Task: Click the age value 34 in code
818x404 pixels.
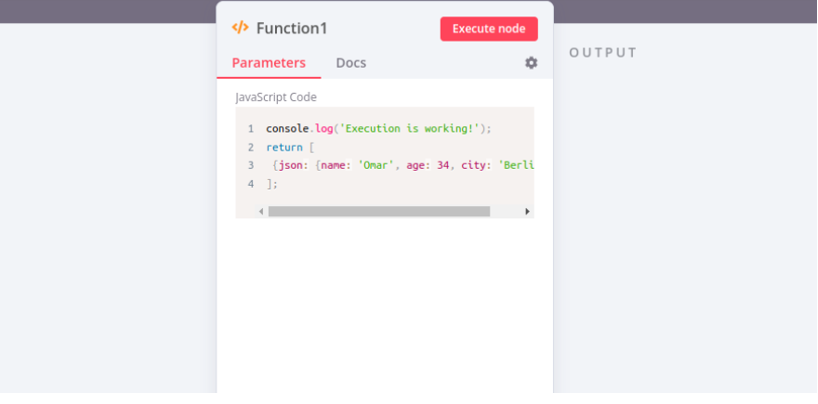Action: [x=443, y=165]
